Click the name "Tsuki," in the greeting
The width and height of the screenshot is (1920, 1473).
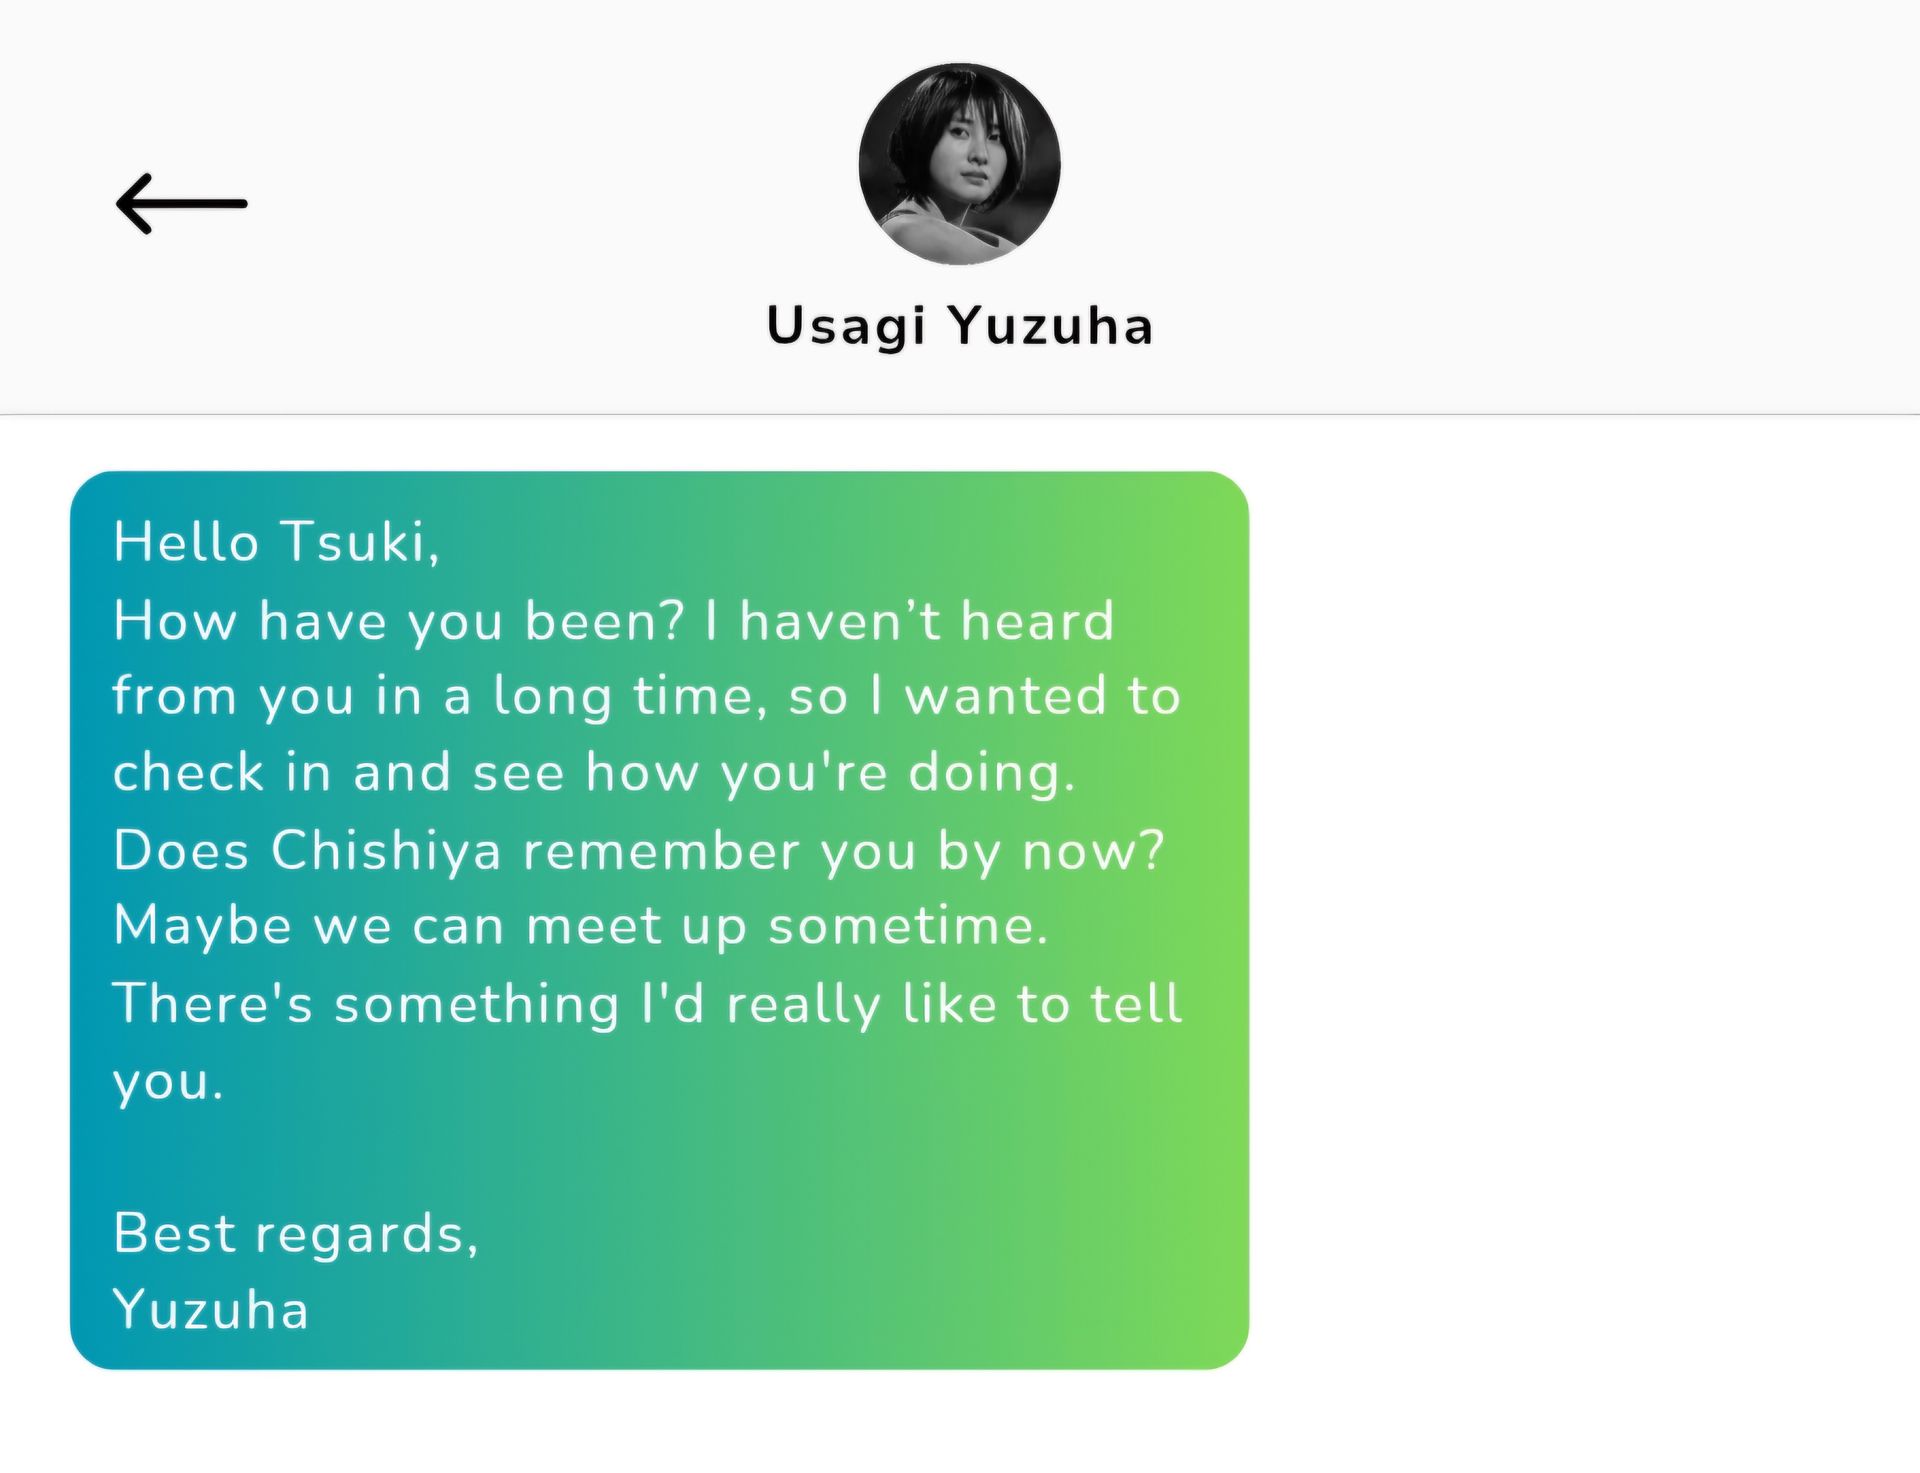point(360,543)
